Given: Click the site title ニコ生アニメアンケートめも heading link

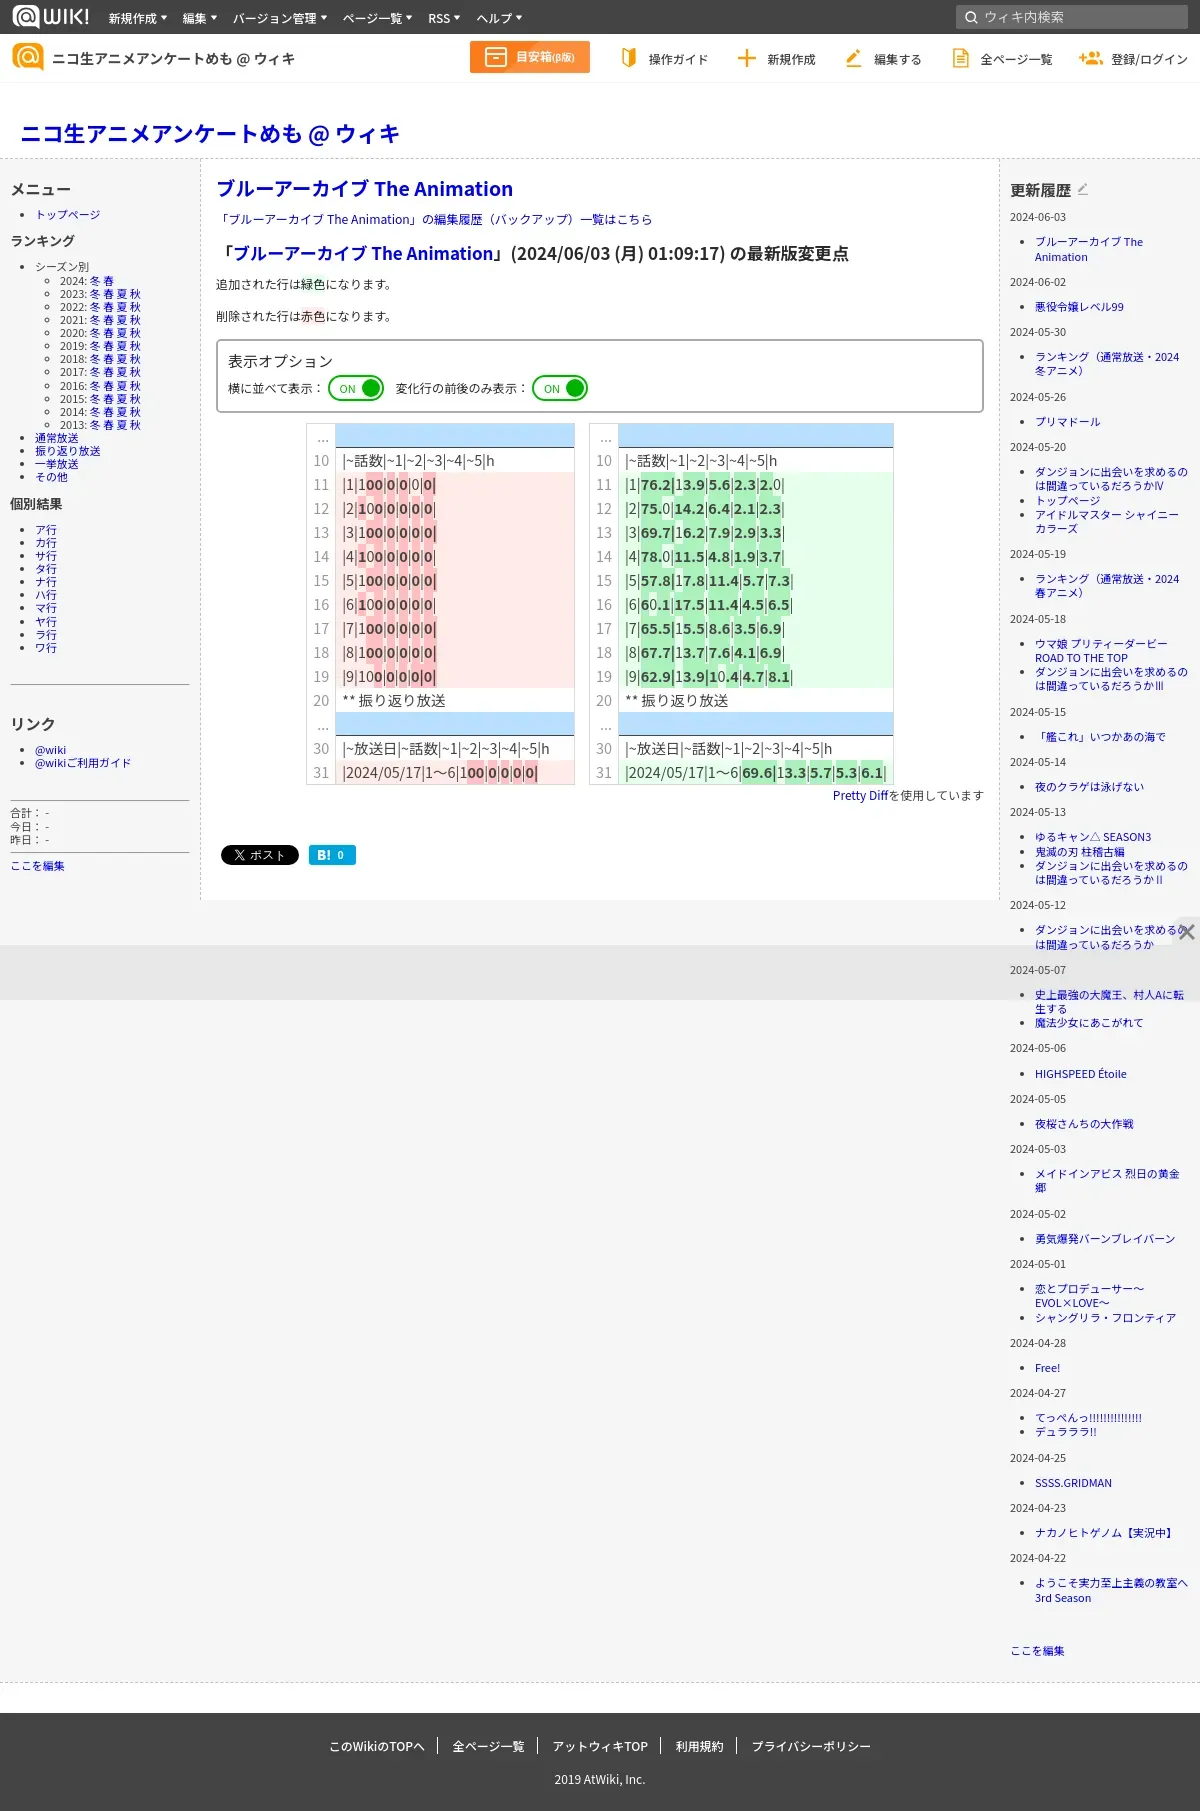Looking at the screenshot, I should (210, 133).
